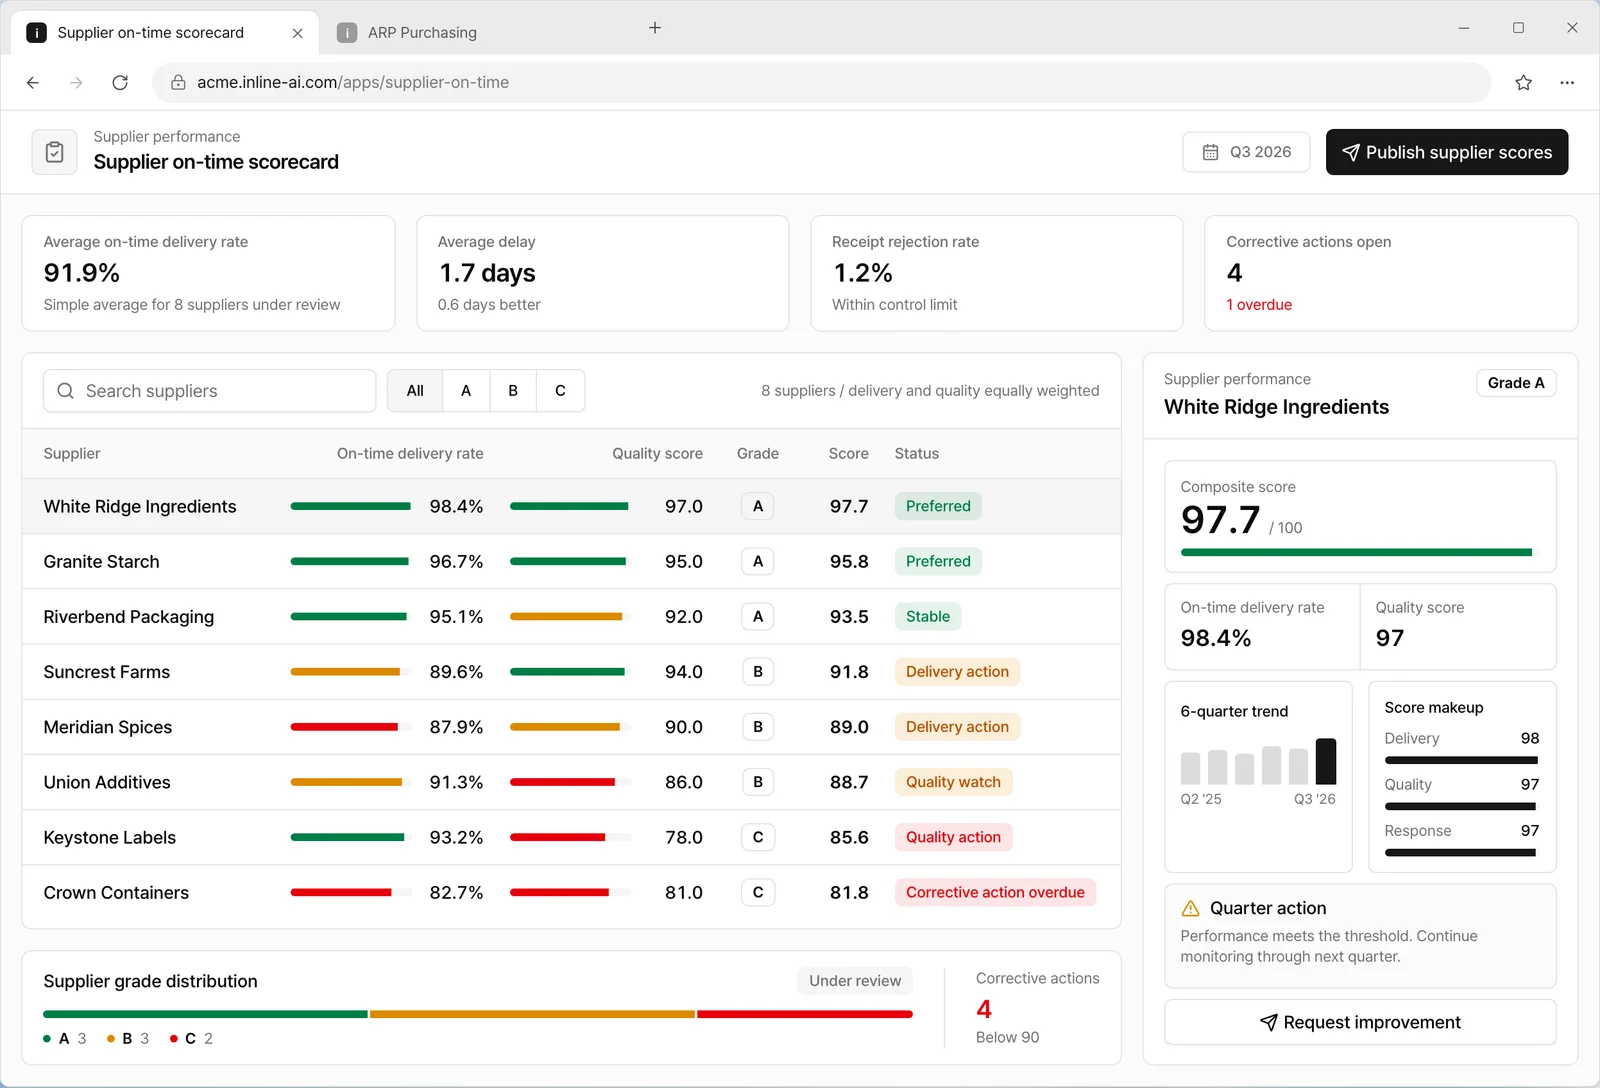This screenshot has width=1600, height=1088.
Task: Click inside the Search suppliers field
Action: [210, 391]
